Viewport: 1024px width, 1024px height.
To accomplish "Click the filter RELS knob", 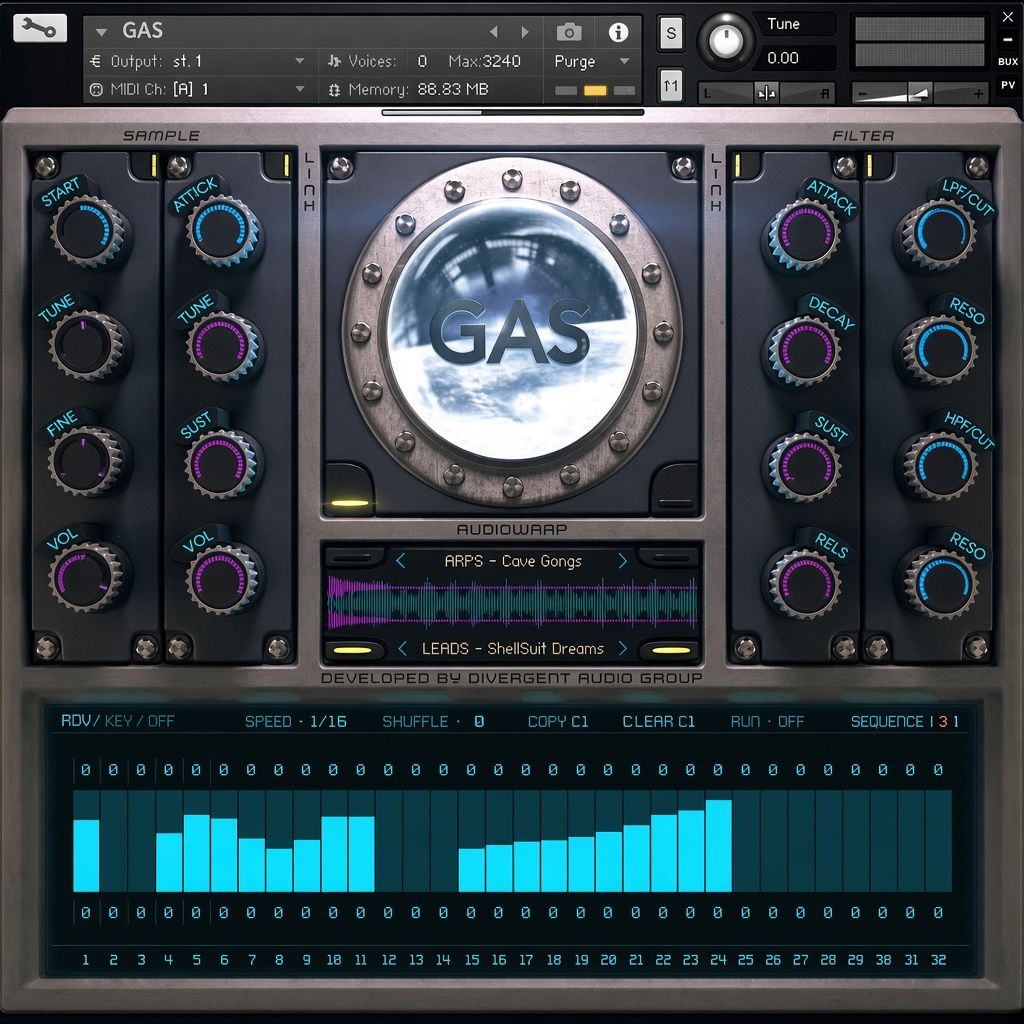I will tap(804, 581).
